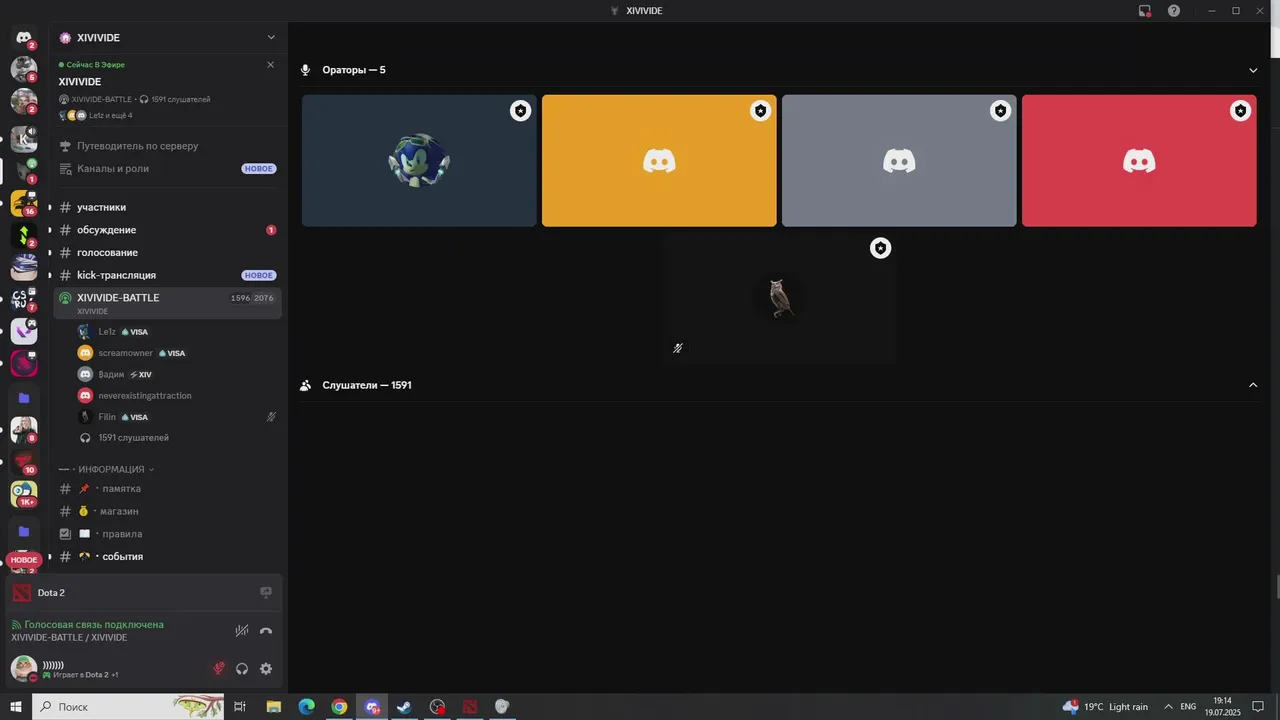1280x720 pixels.
Task: Collapse the Ораторы speakers section
Action: 1253,70
